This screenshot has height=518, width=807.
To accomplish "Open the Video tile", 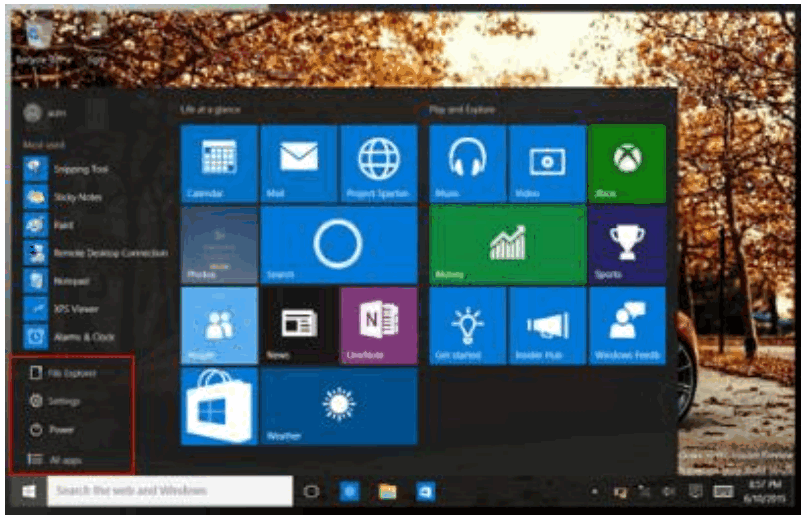I will [x=547, y=163].
